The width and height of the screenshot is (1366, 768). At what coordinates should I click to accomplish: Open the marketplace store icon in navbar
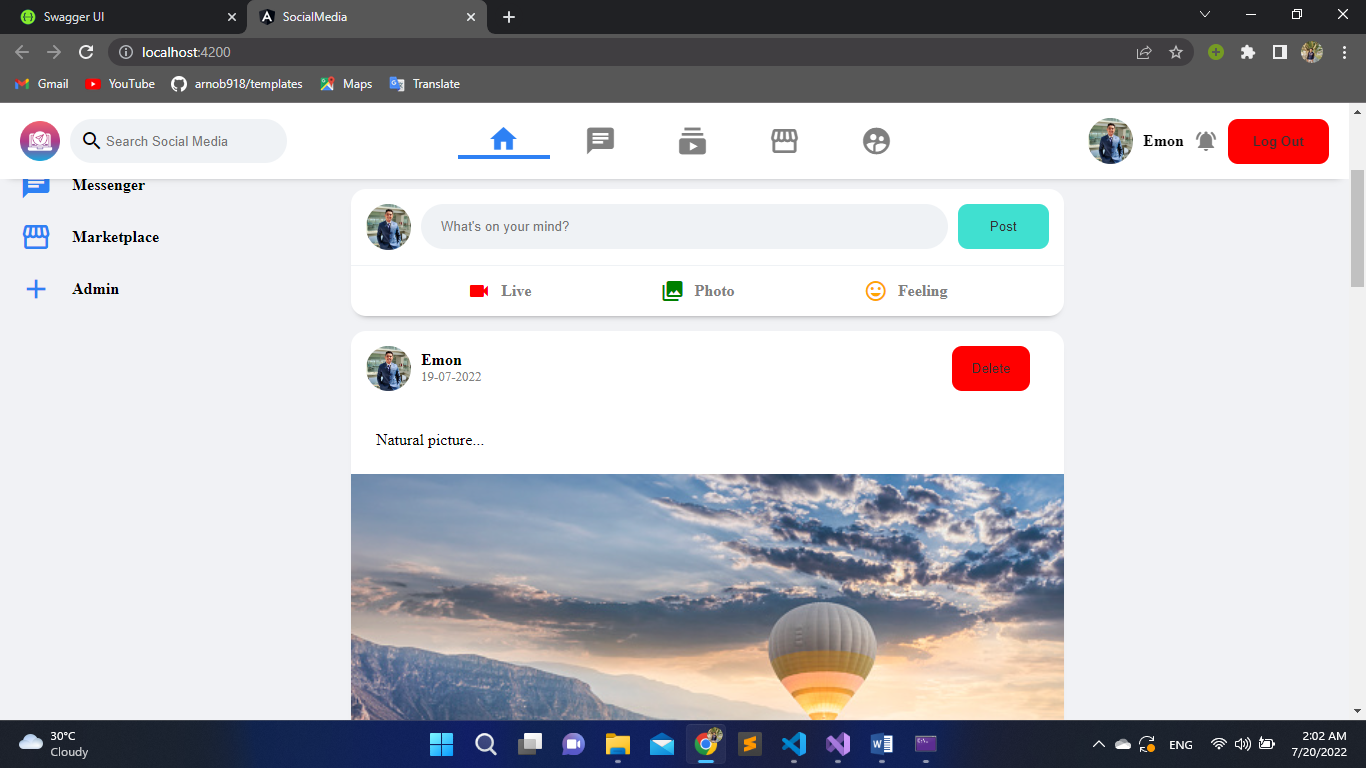(784, 141)
